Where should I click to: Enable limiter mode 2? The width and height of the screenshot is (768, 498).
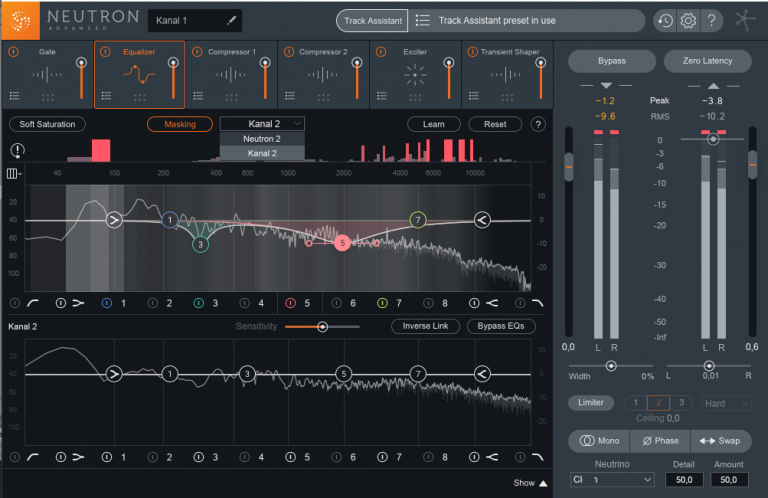coord(659,402)
